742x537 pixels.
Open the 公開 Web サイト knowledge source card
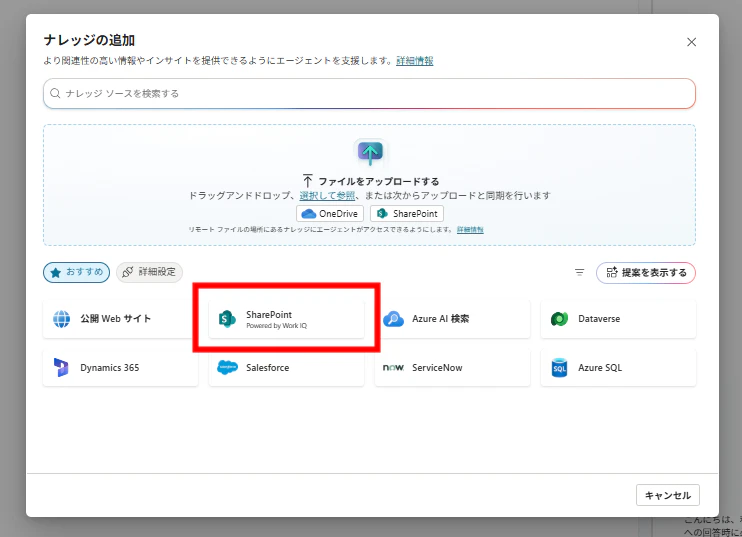click(120, 319)
